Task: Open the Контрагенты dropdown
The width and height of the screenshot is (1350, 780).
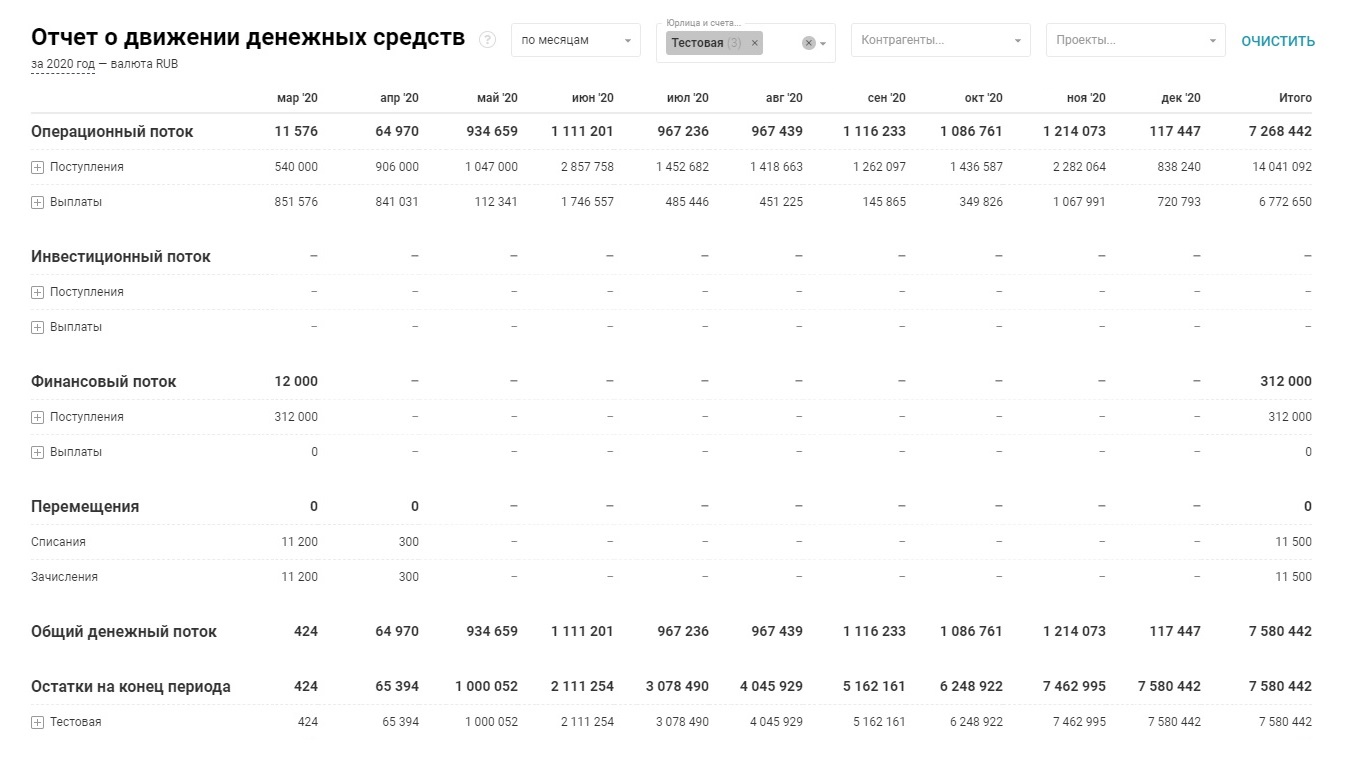Action: (x=941, y=40)
